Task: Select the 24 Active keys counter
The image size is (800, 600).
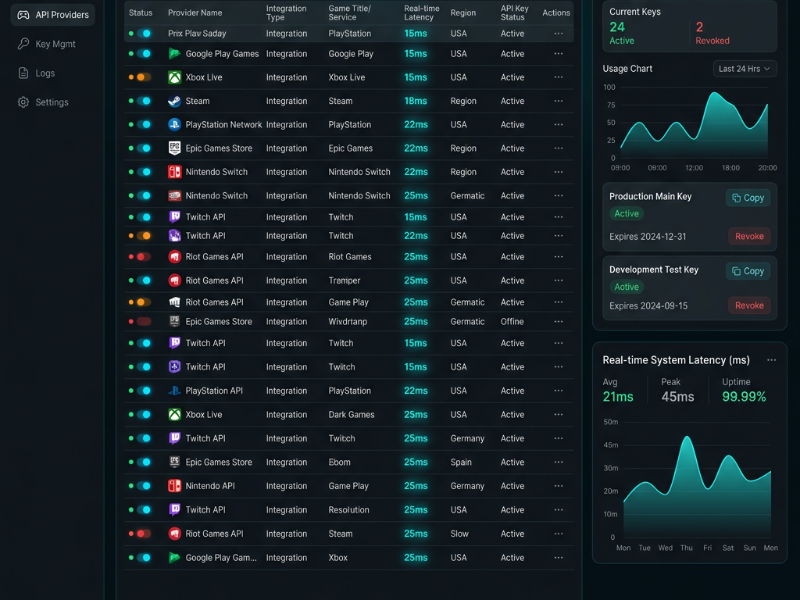Action: coord(622,33)
